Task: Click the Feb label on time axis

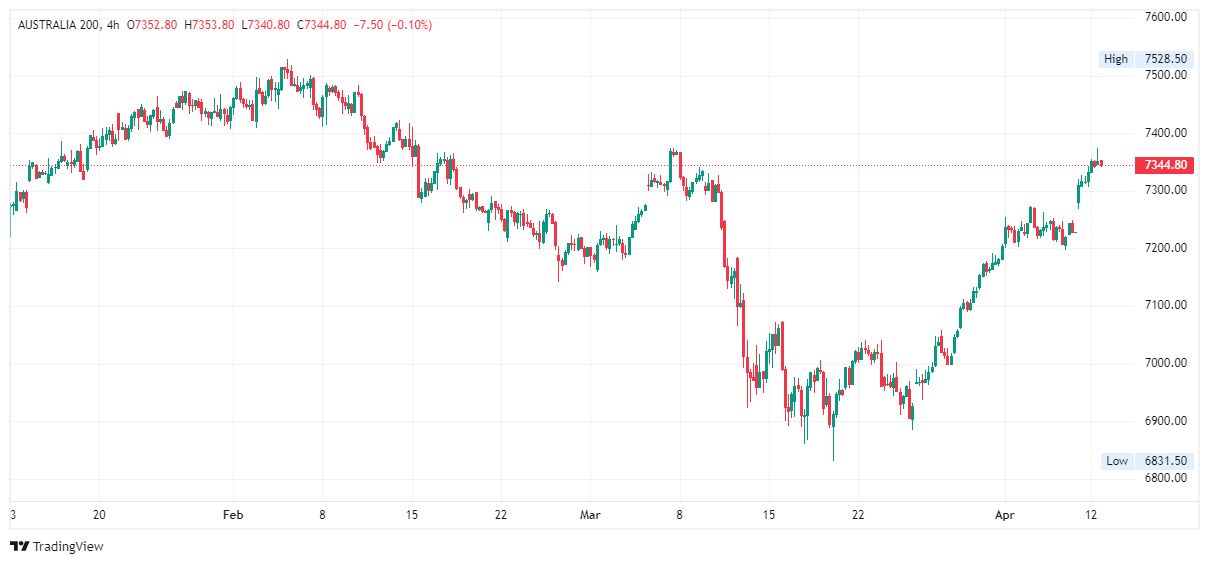Action: (x=233, y=515)
